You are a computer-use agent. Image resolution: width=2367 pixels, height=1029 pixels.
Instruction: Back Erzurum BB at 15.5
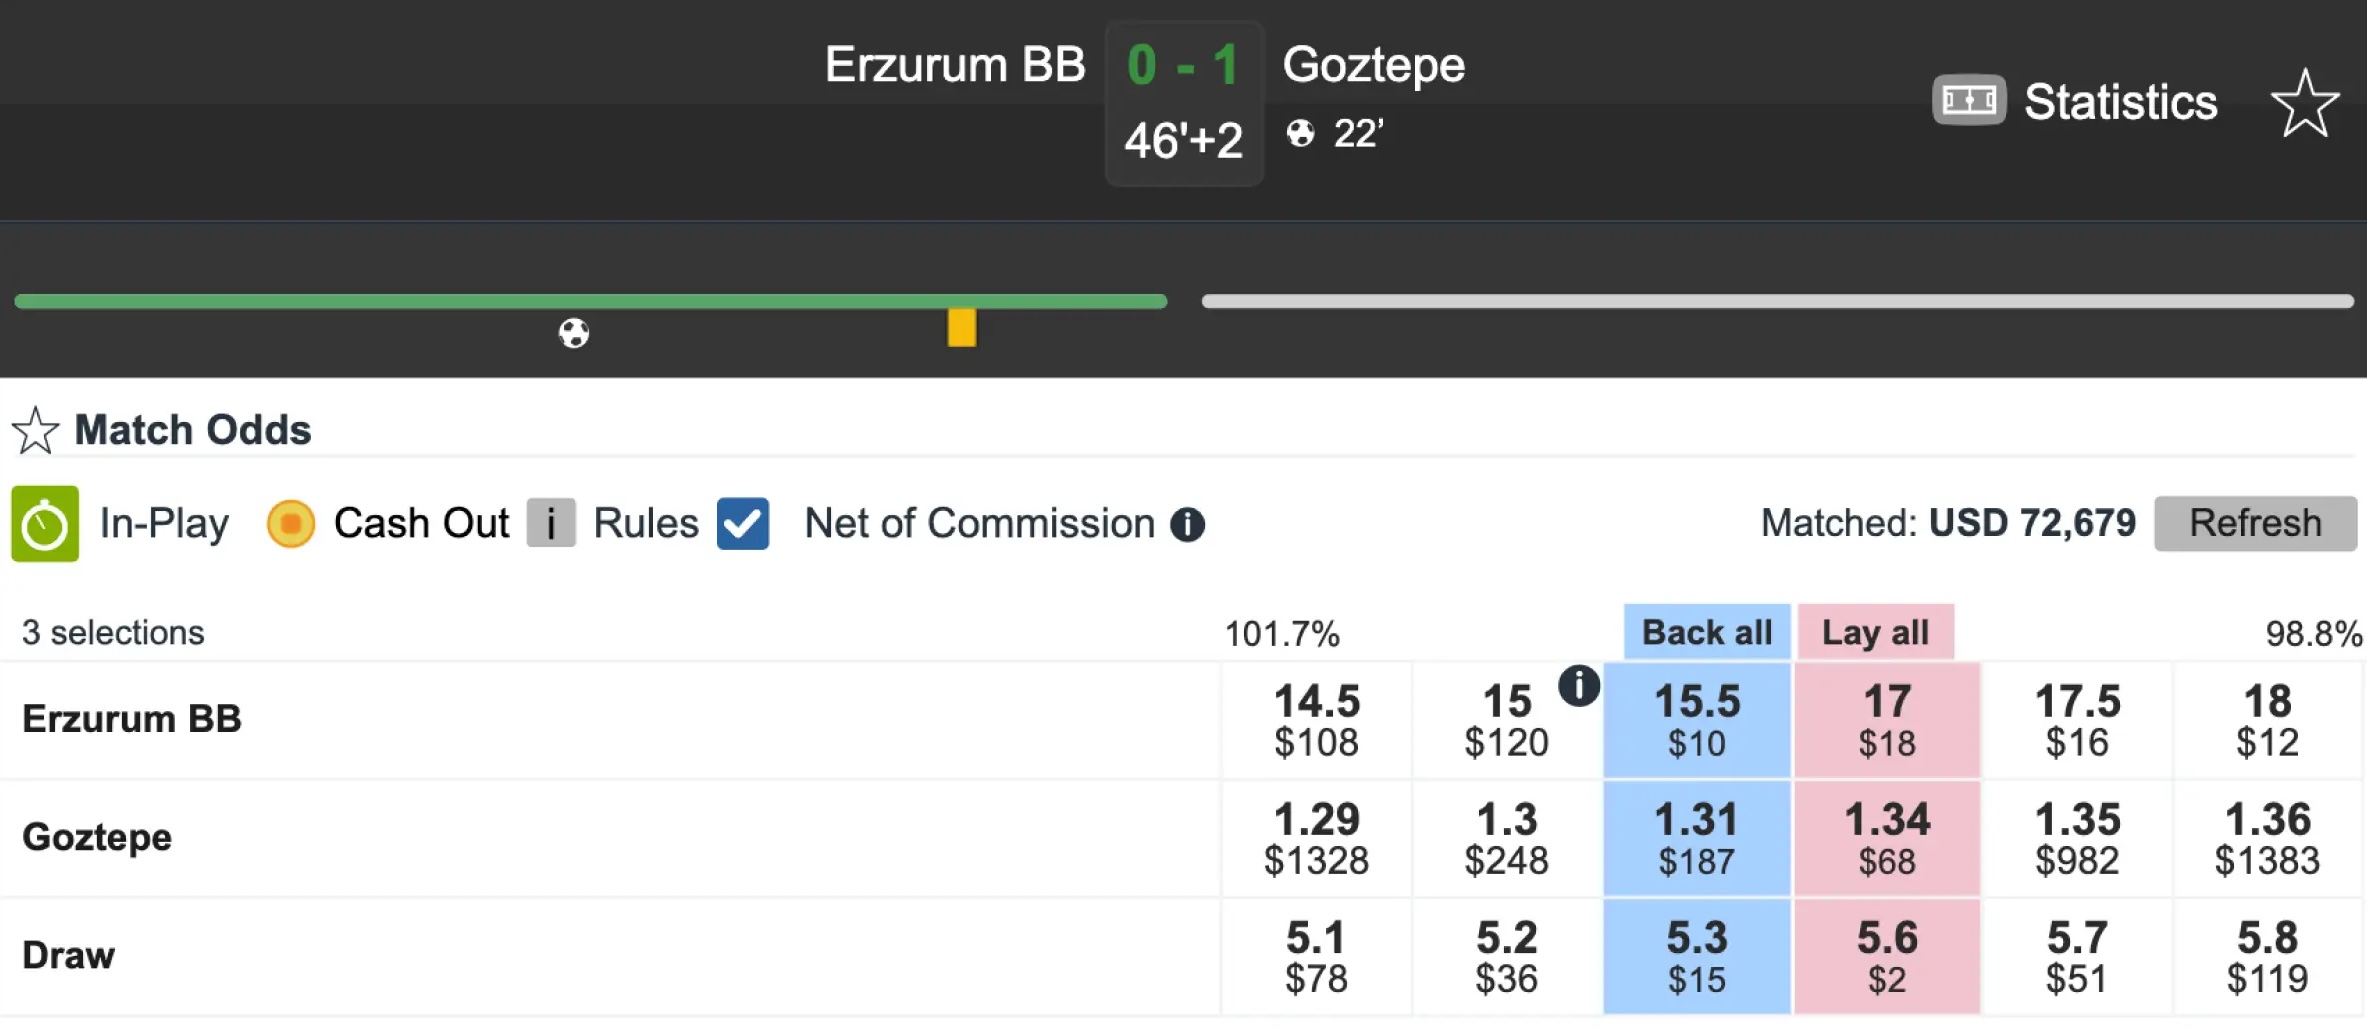[1696, 720]
